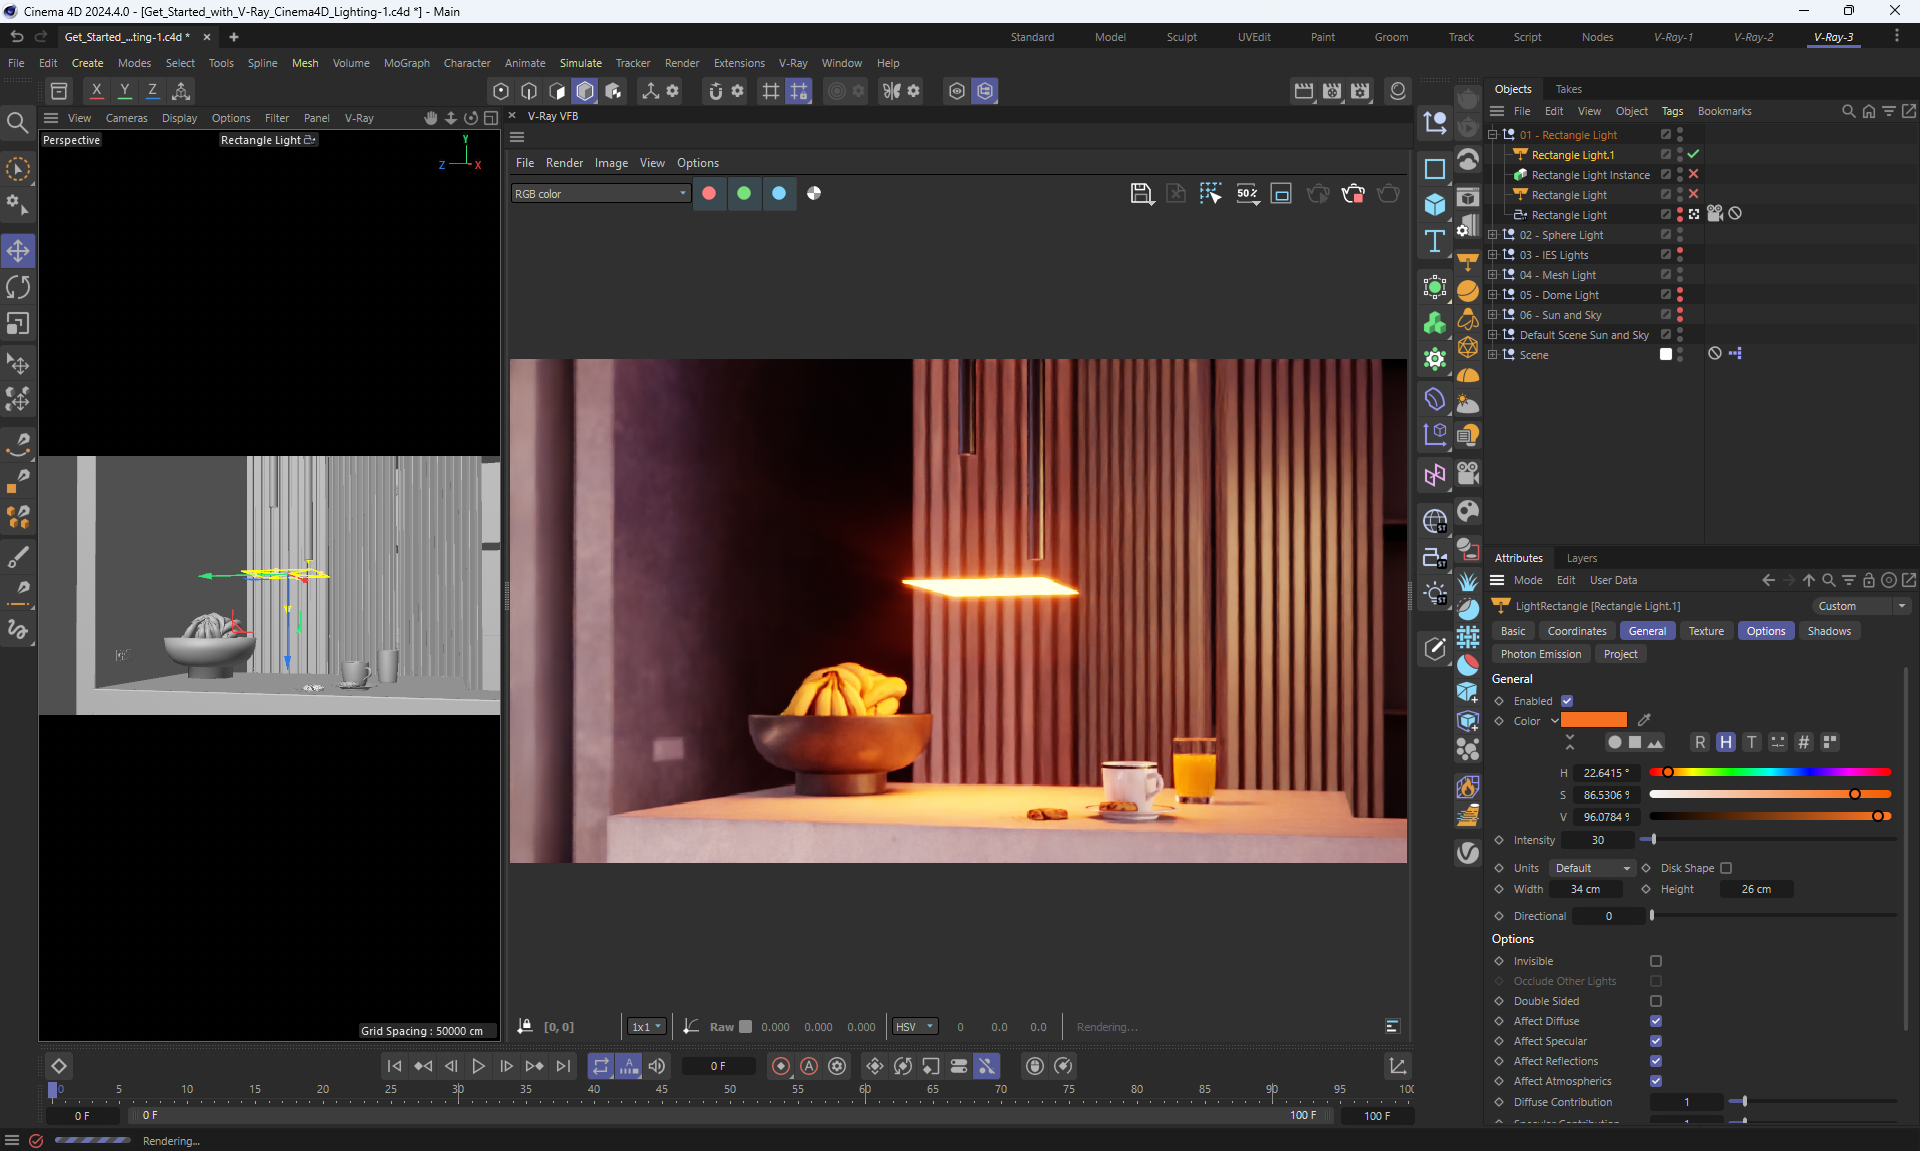1920x1151 pixels.
Task: Uncheck the light's Enabled checkbox
Action: pos(1567,701)
